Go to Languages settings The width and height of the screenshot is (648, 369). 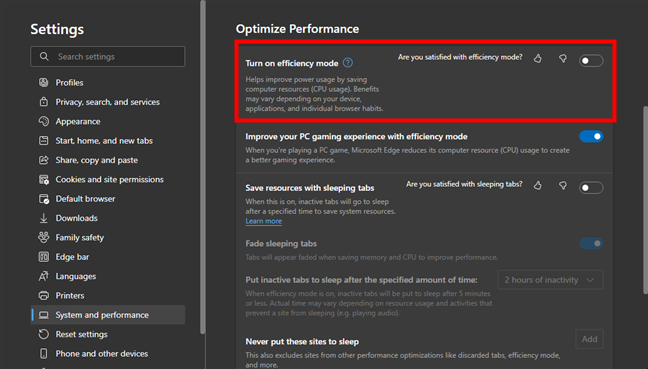[107, 276]
